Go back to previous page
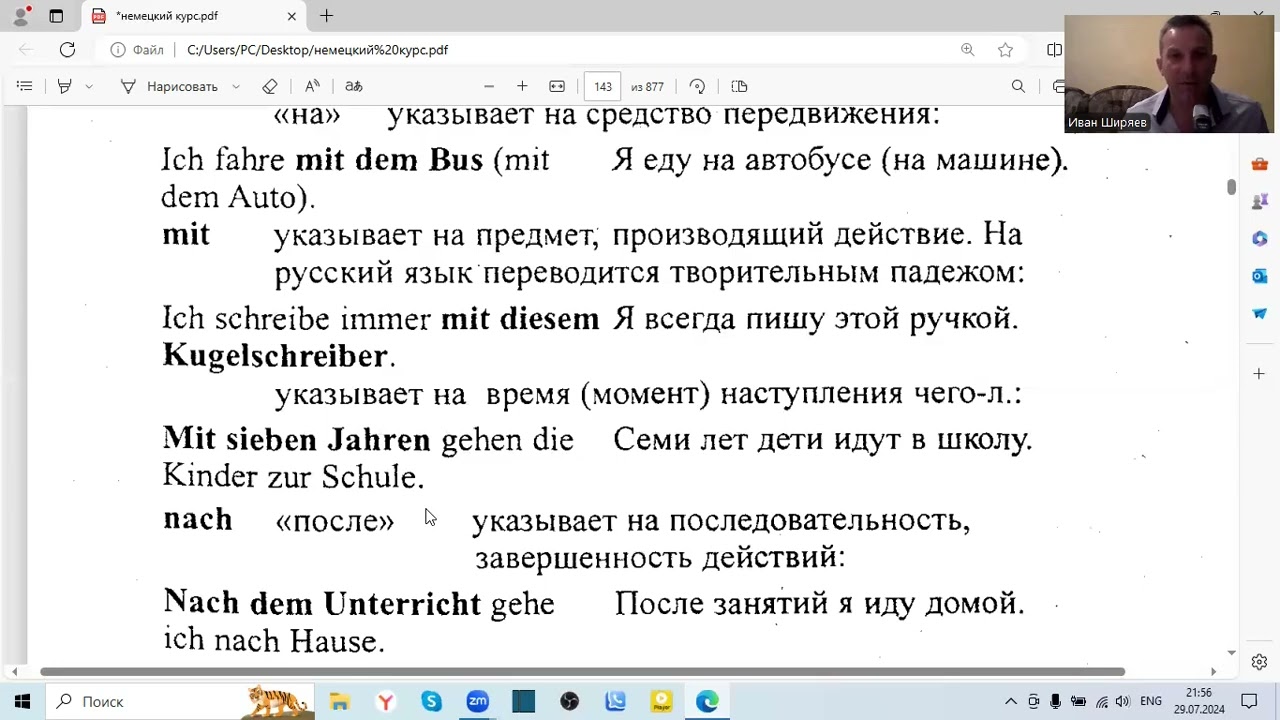Viewport: 1280px width, 720px height. click(26, 49)
